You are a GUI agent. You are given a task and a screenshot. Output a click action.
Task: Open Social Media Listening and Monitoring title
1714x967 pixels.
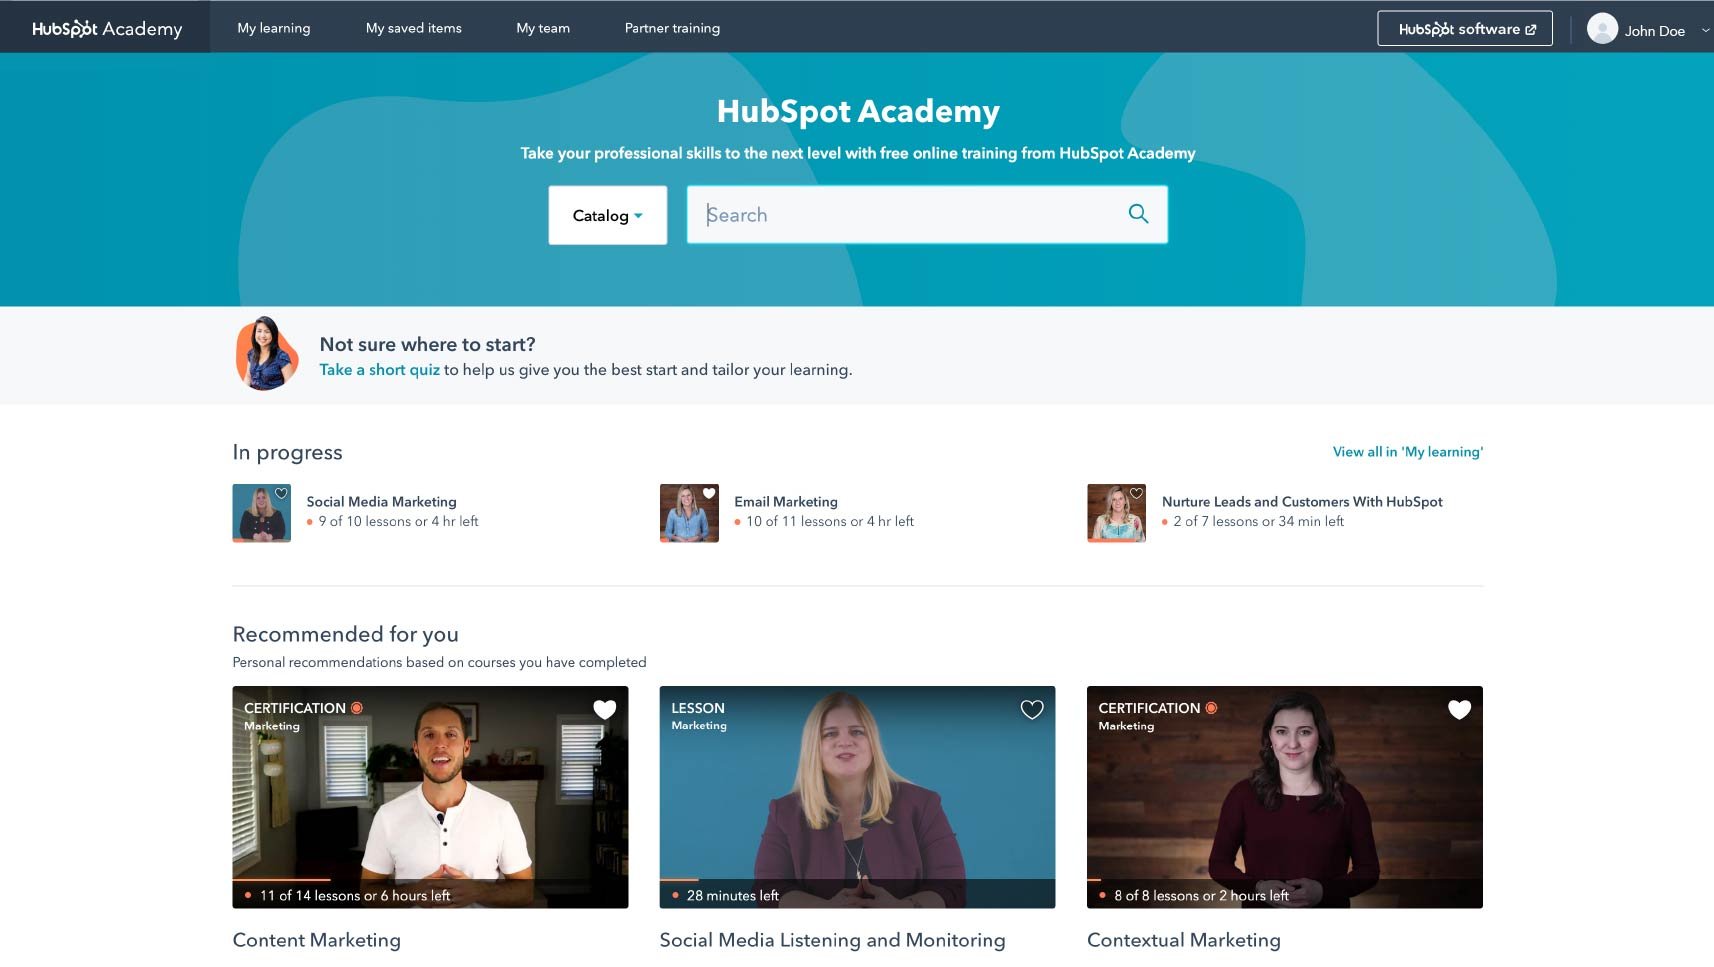(x=832, y=940)
